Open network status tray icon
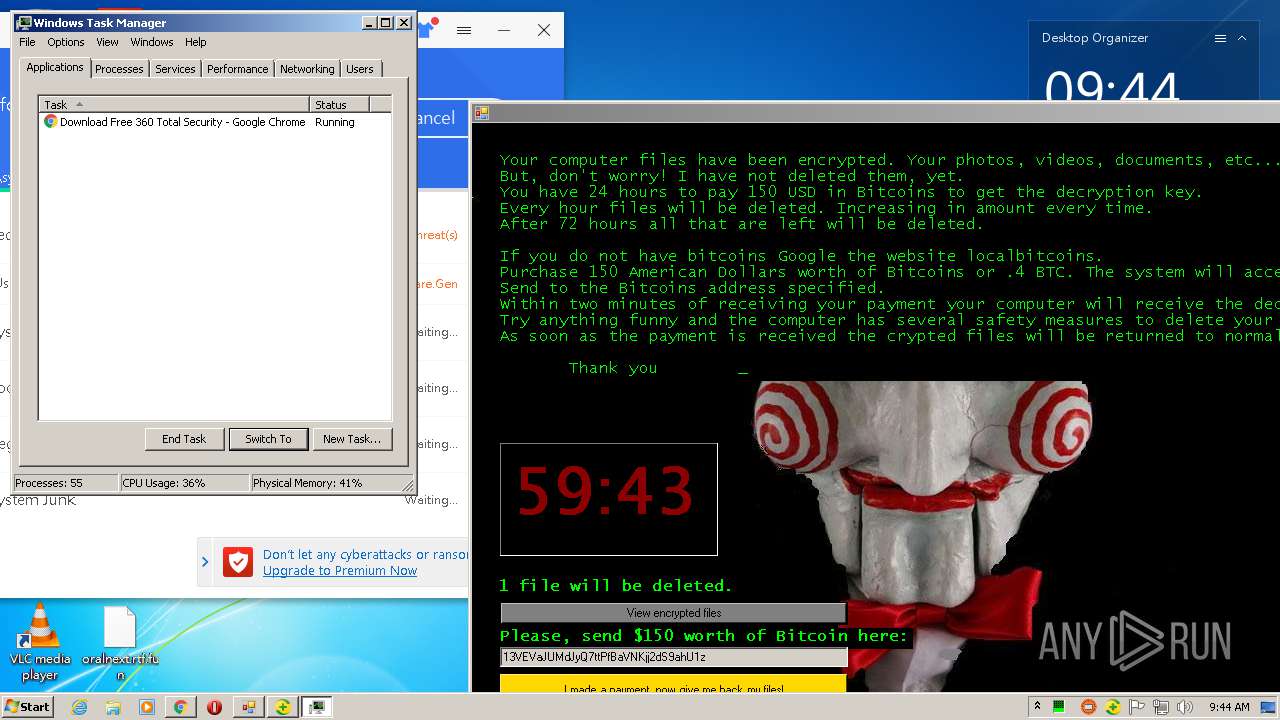1280x720 pixels. click(1161, 707)
